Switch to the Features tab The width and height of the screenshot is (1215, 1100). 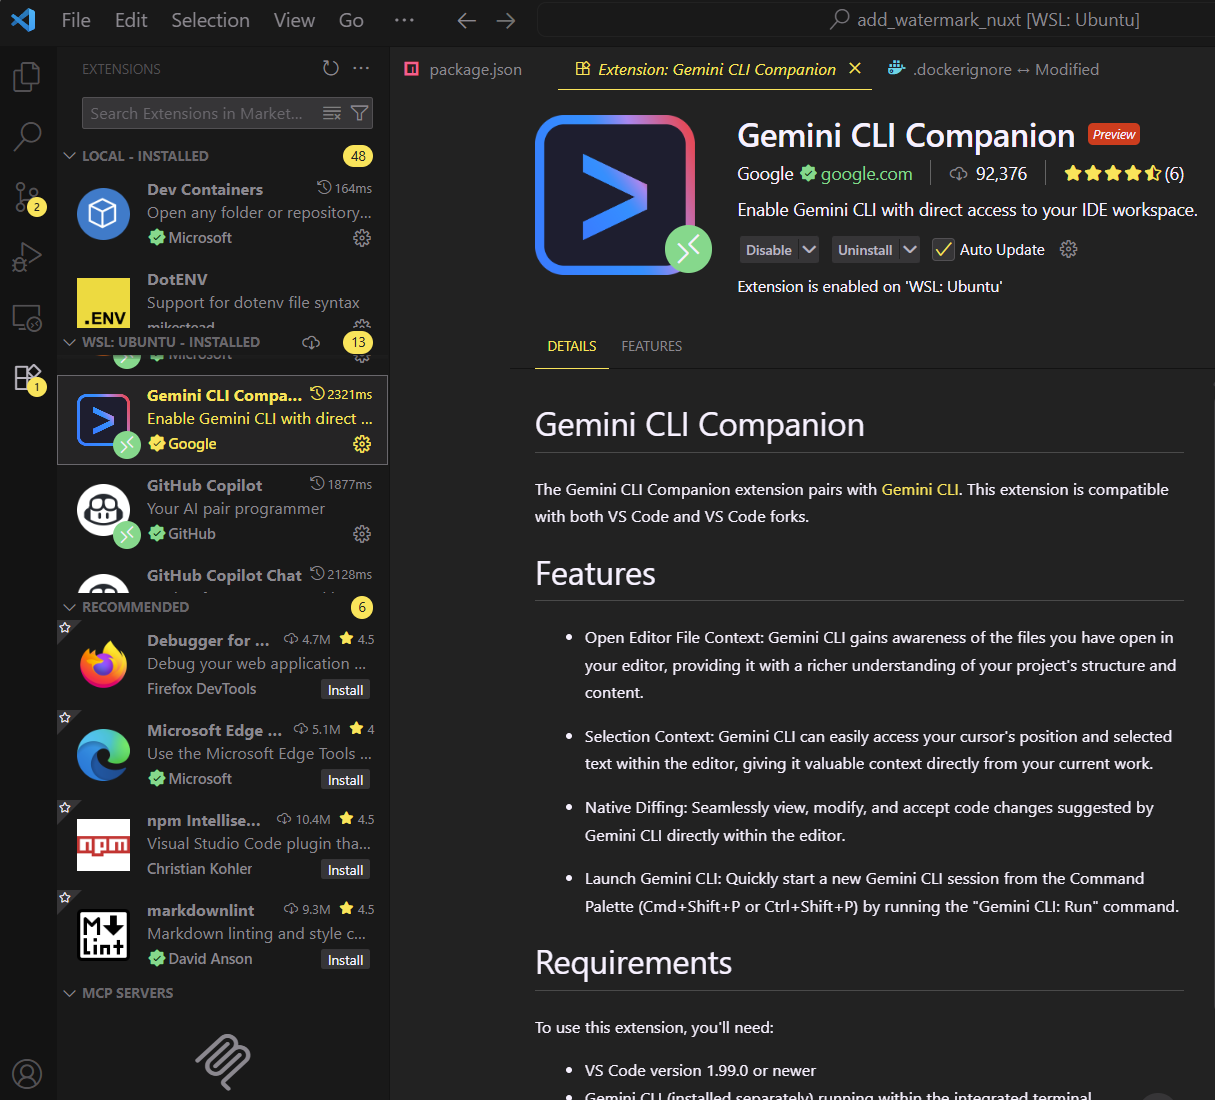point(652,346)
